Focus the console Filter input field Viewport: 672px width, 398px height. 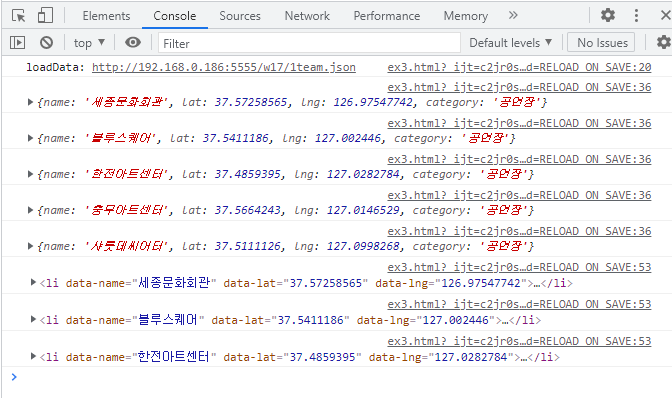point(309,43)
